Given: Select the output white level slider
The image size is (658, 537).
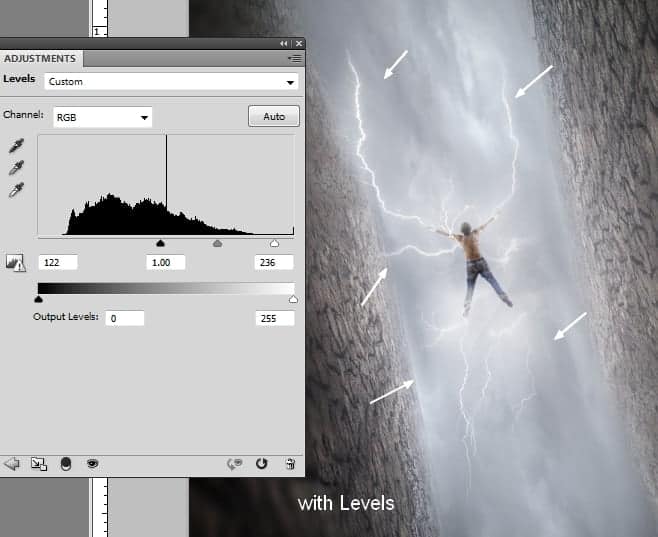Looking at the screenshot, I should (x=293, y=299).
